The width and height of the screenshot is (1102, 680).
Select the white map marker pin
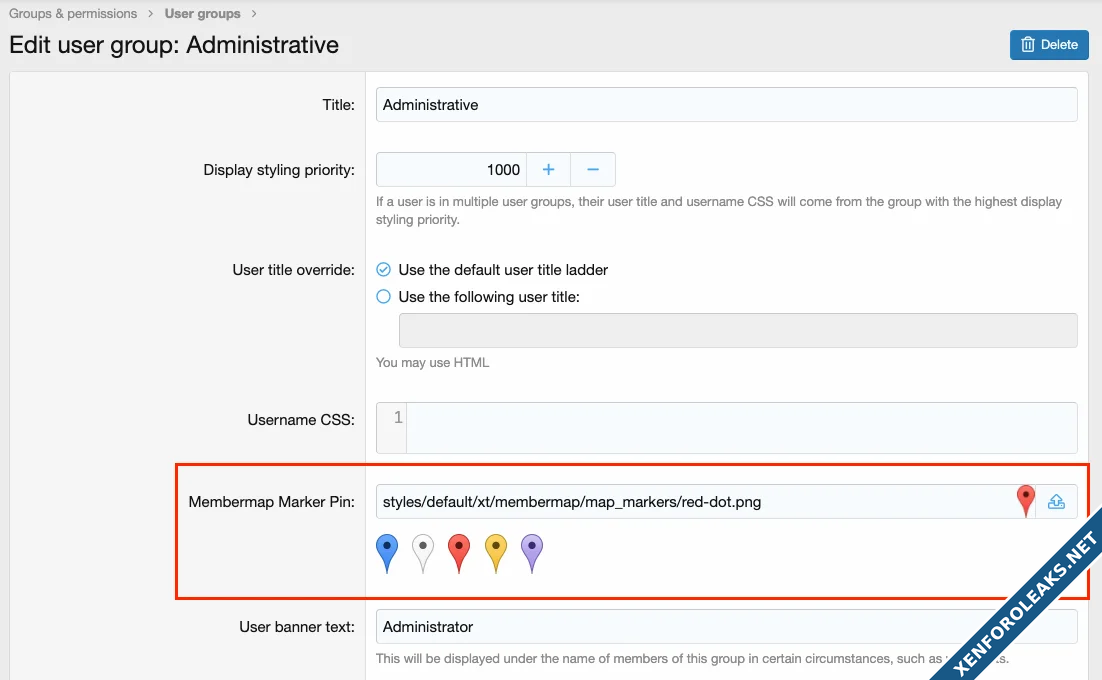pos(423,551)
